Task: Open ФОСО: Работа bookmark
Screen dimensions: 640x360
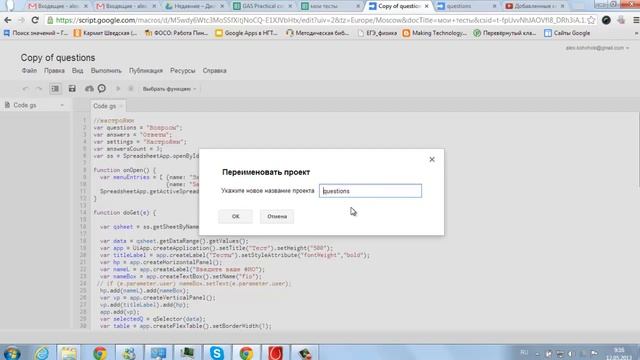Action: tap(177, 33)
